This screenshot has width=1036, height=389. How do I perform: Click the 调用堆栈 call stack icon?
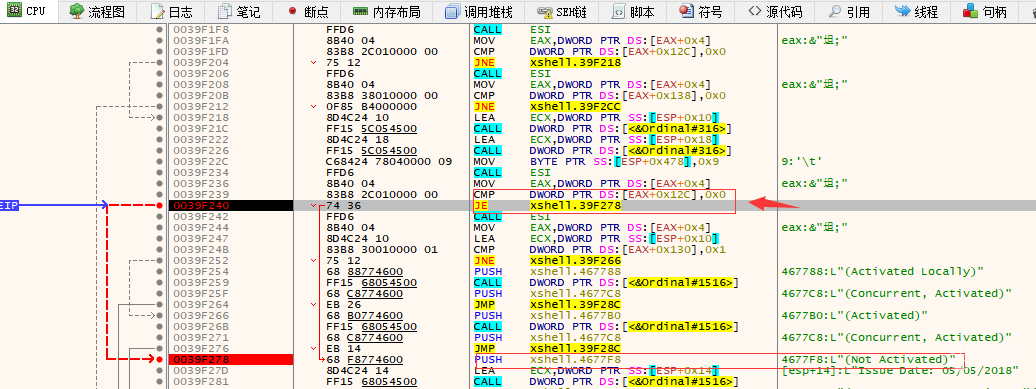point(452,11)
